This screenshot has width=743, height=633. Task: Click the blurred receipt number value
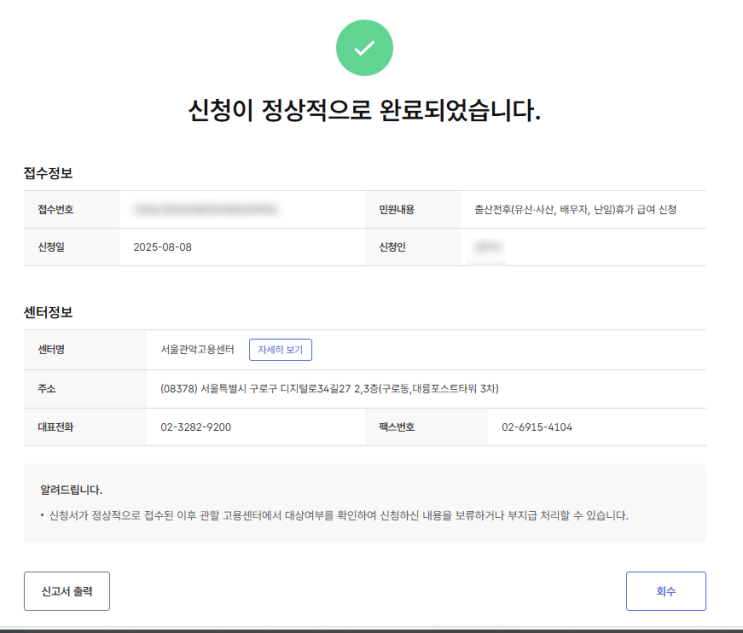click(x=205, y=209)
